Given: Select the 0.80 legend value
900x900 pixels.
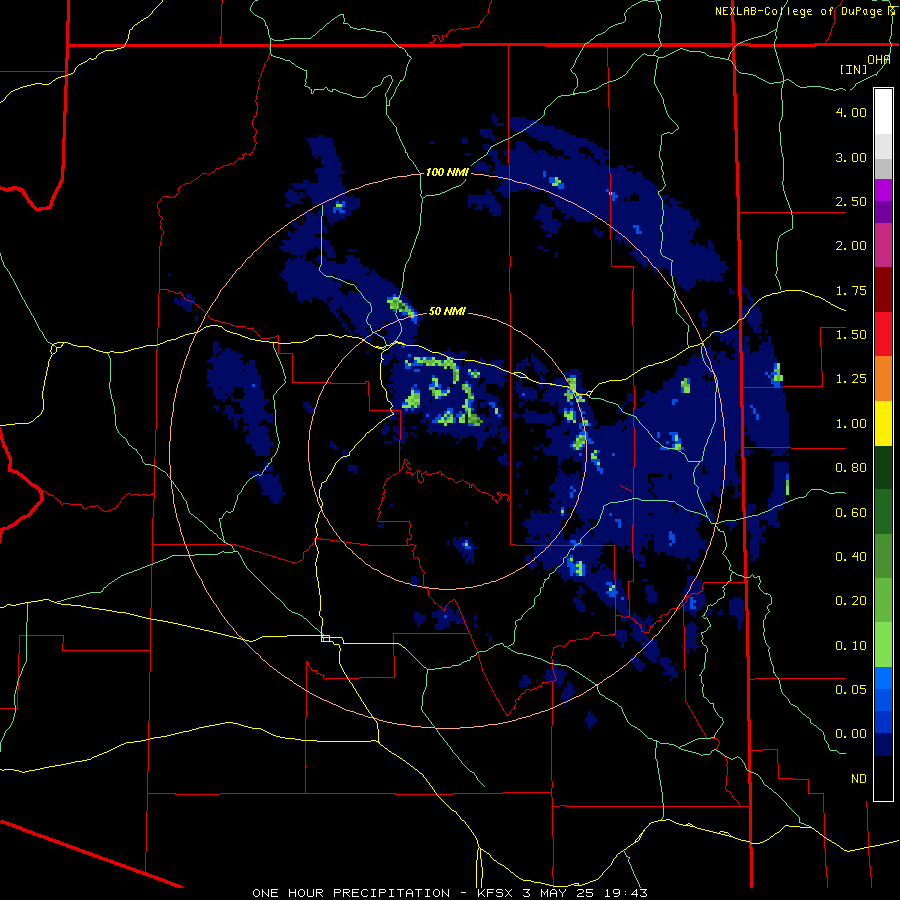Looking at the screenshot, I should (851, 468).
